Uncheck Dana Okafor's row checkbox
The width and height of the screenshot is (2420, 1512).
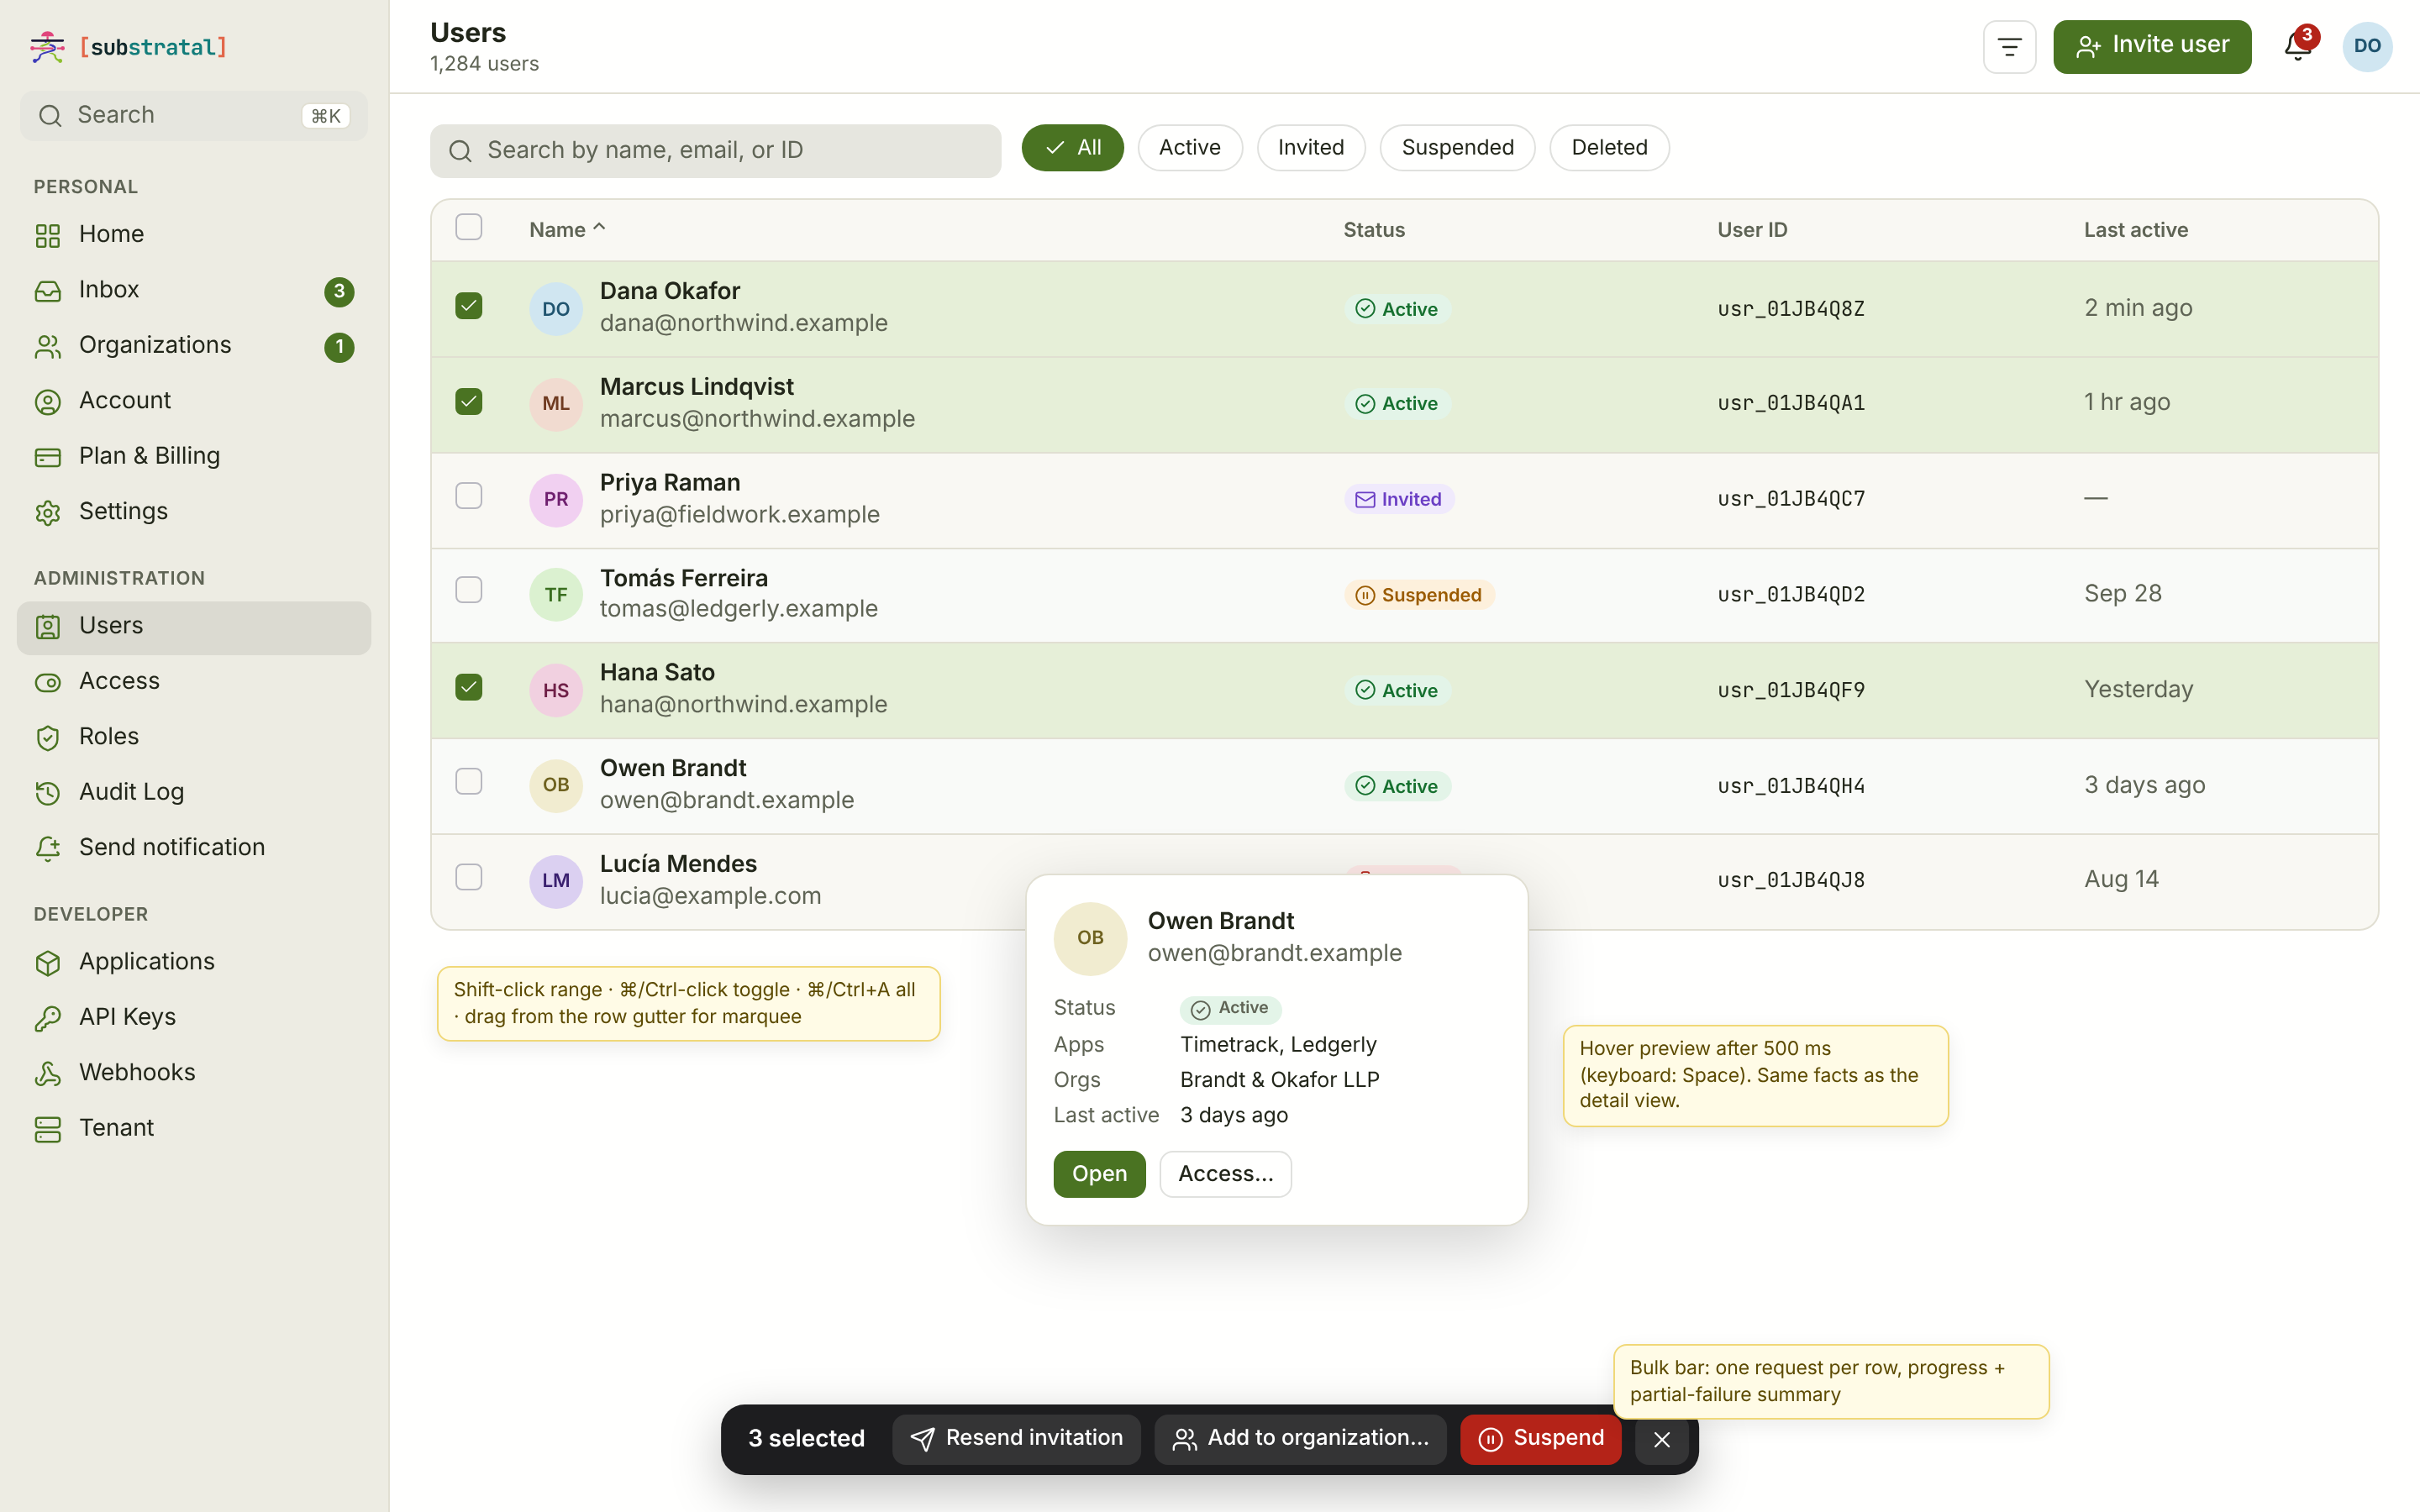click(x=468, y=305)
